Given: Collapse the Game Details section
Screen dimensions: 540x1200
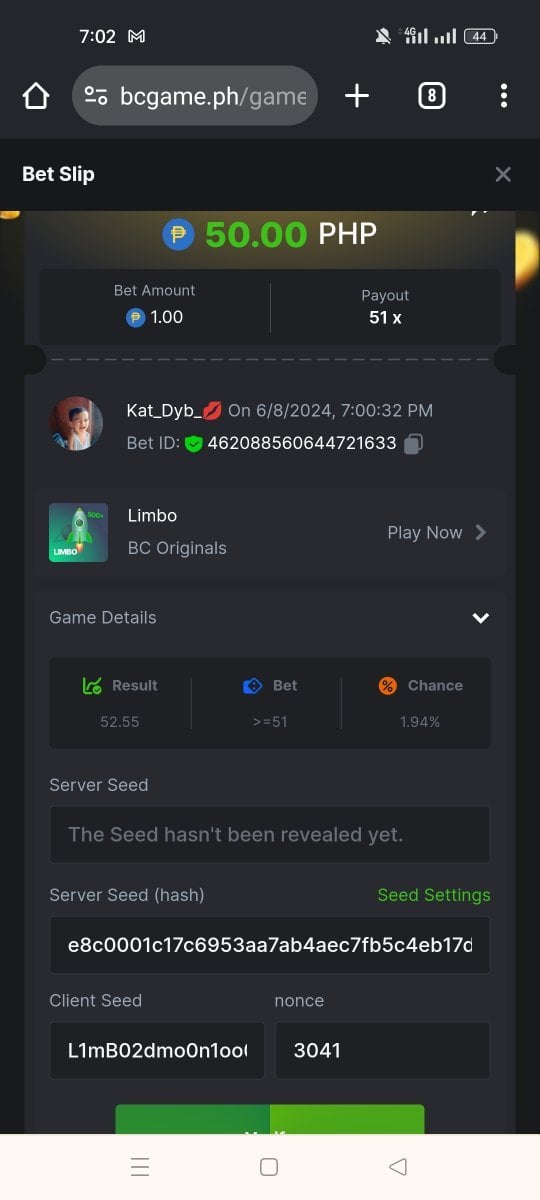Looking at the screenshot, I should tap(480, 618).
